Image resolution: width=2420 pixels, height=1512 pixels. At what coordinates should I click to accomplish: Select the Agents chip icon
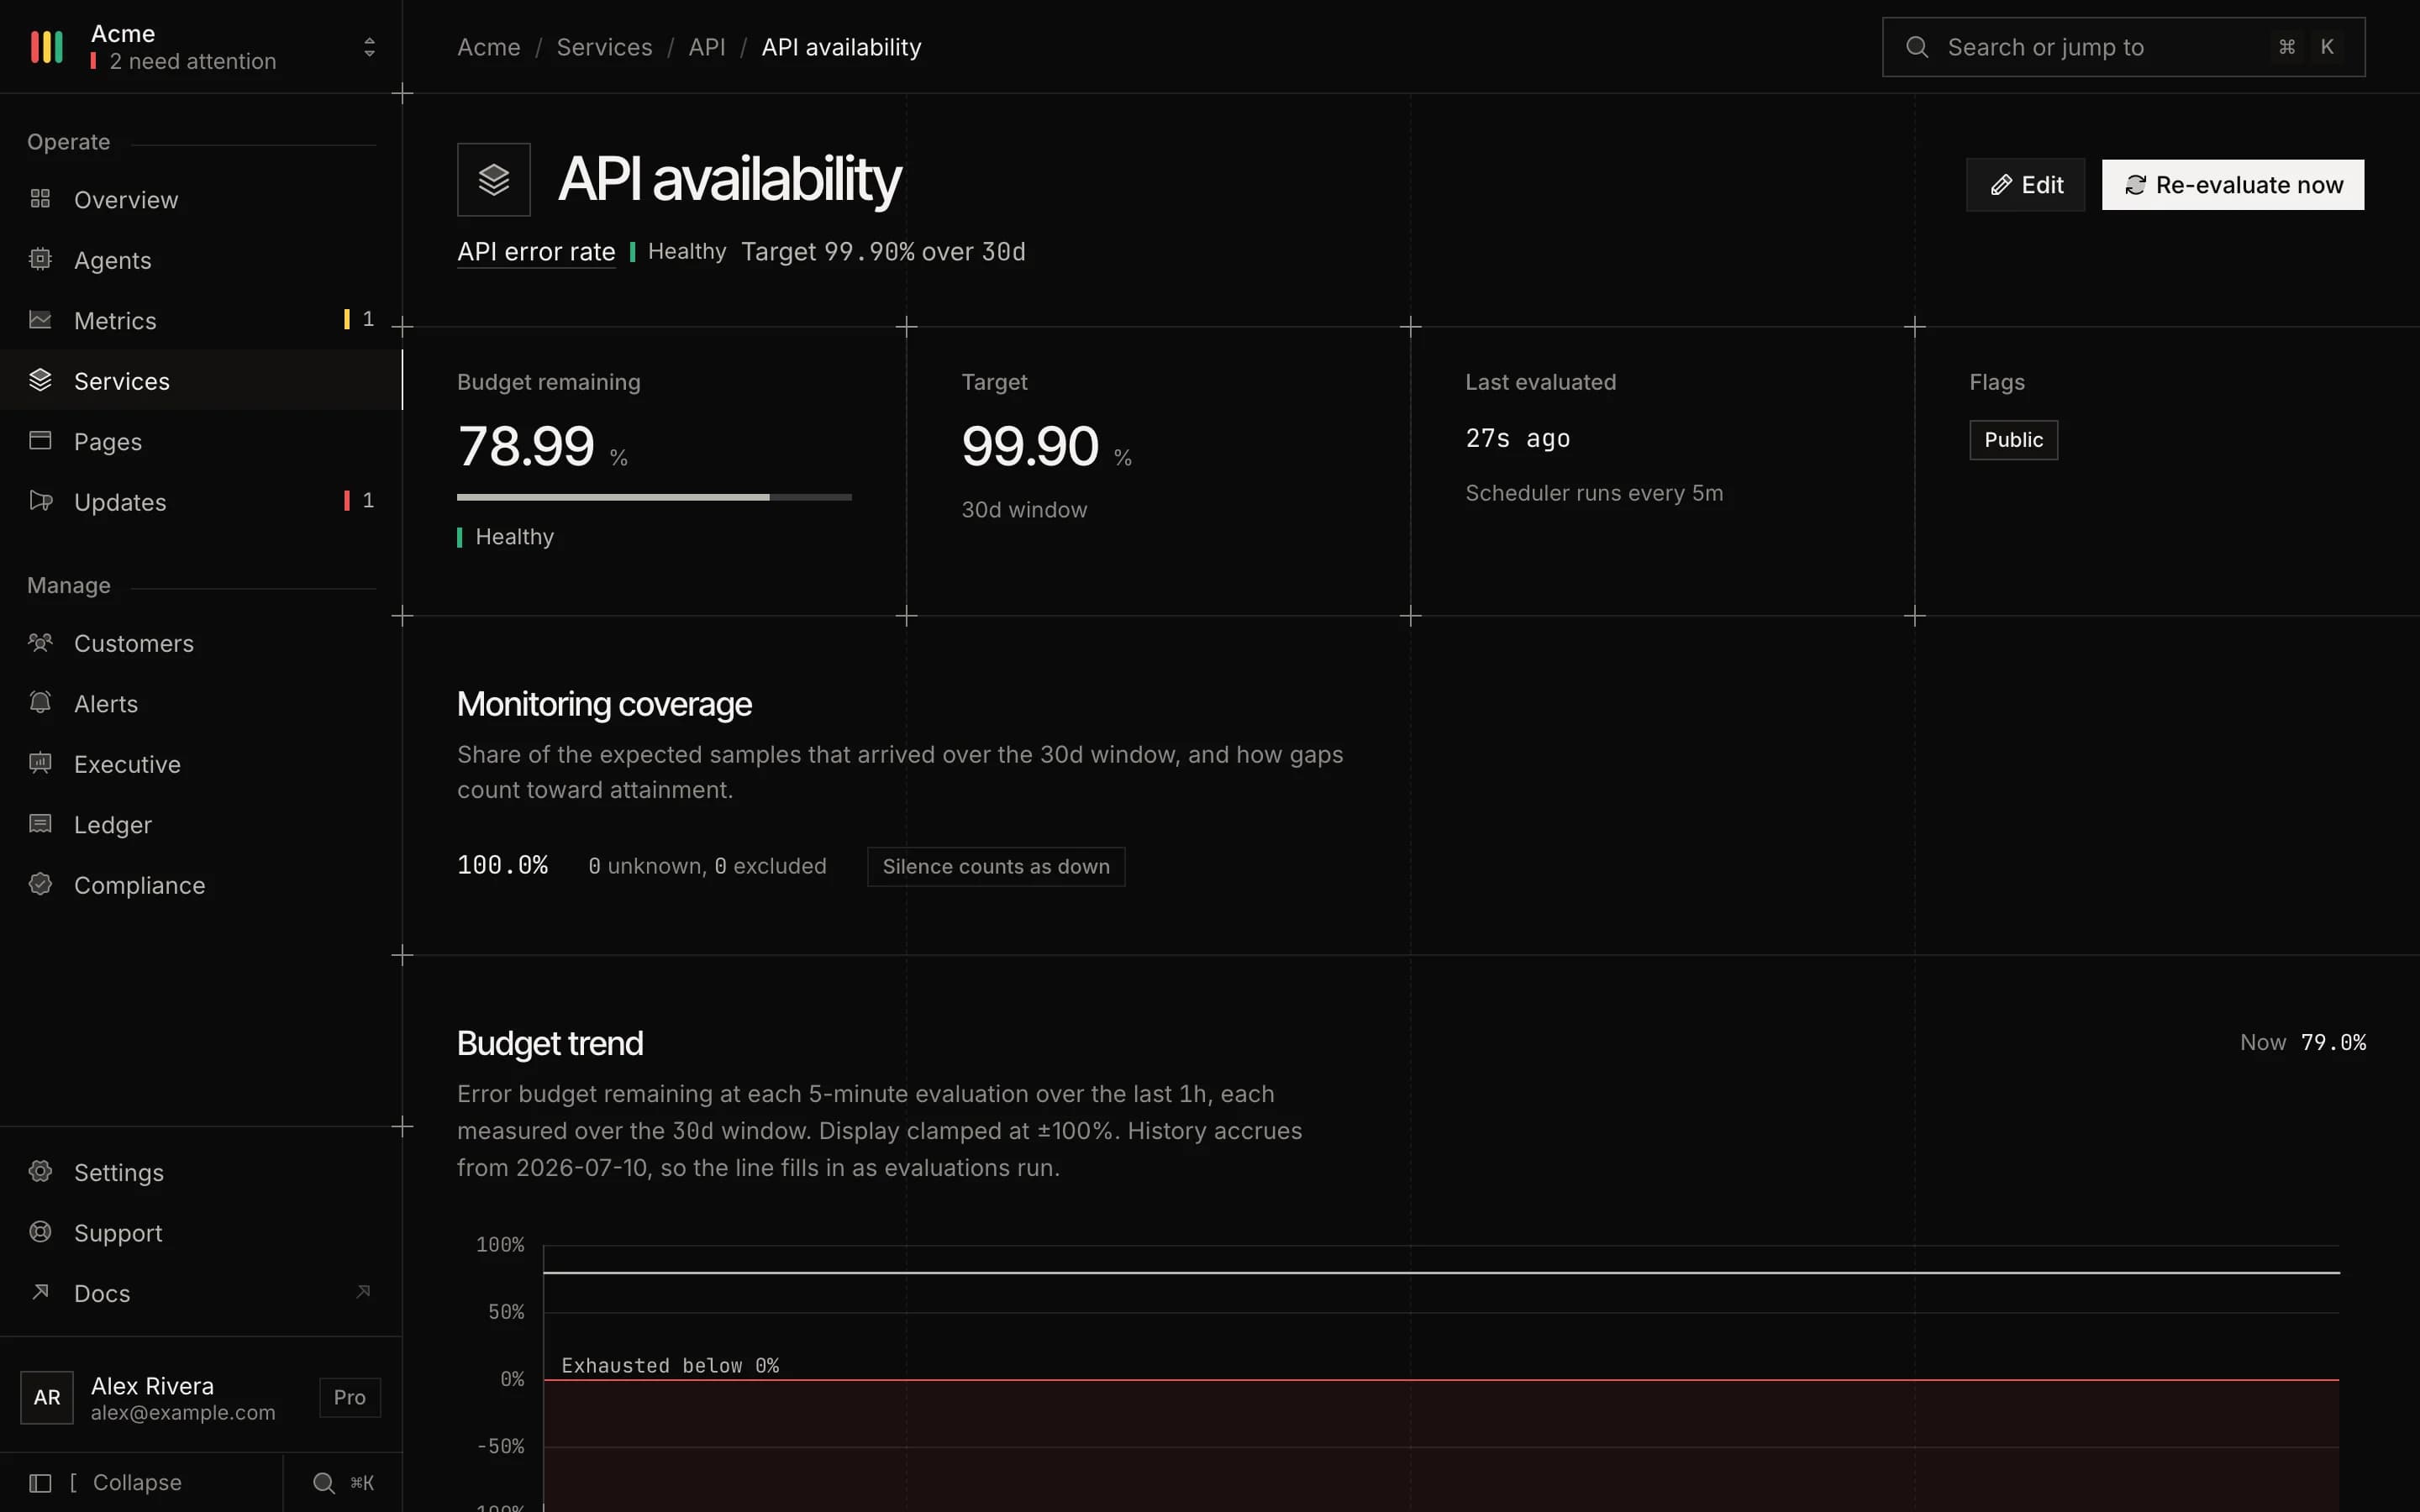pyautogui.click(x=40, y=259)
